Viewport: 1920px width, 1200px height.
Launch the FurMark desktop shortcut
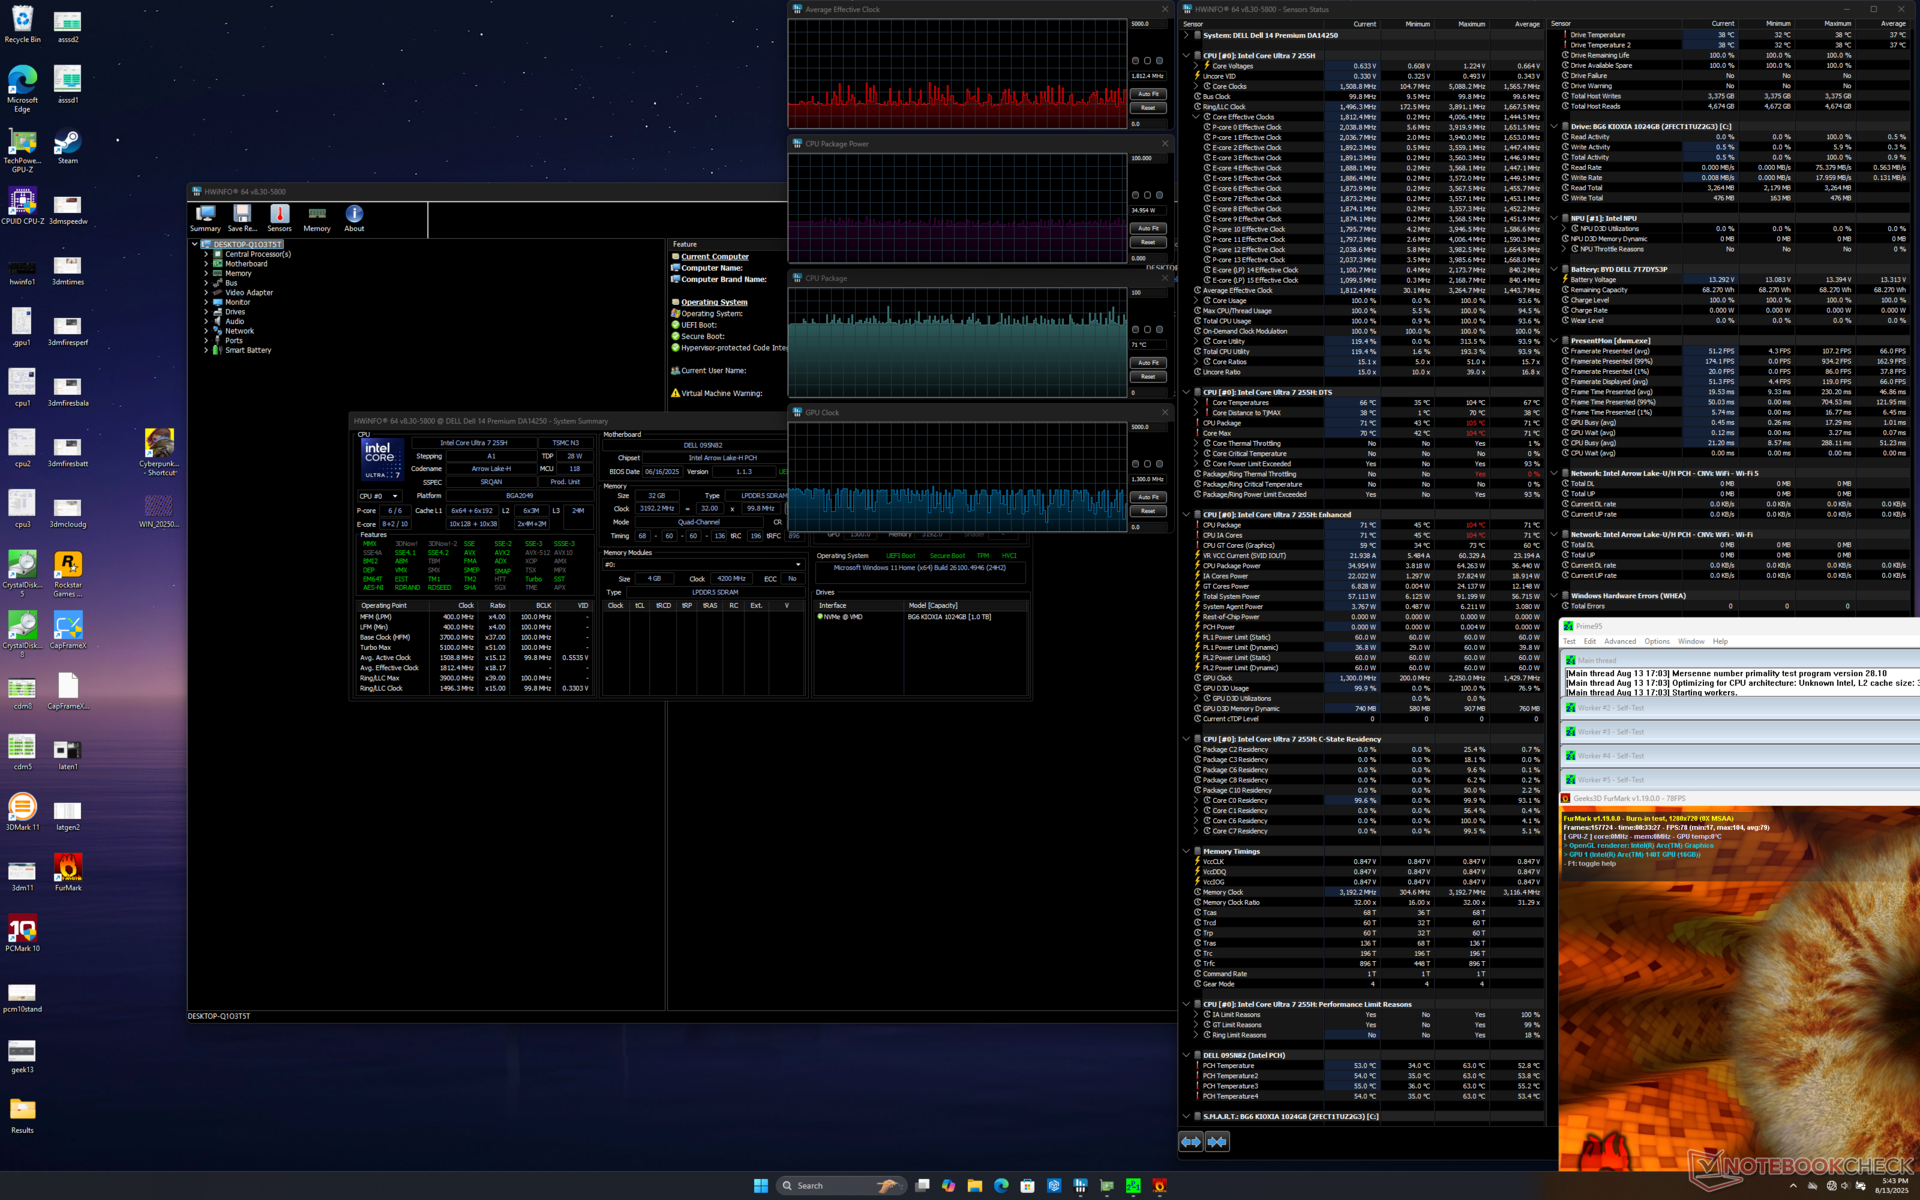pyautogui.click(x=67, y=872)
